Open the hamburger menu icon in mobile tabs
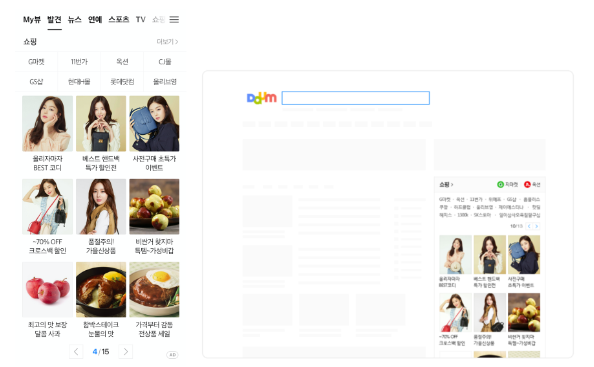Image resolution: width=594 pixels, height=367 pixels. pos(174,19)
